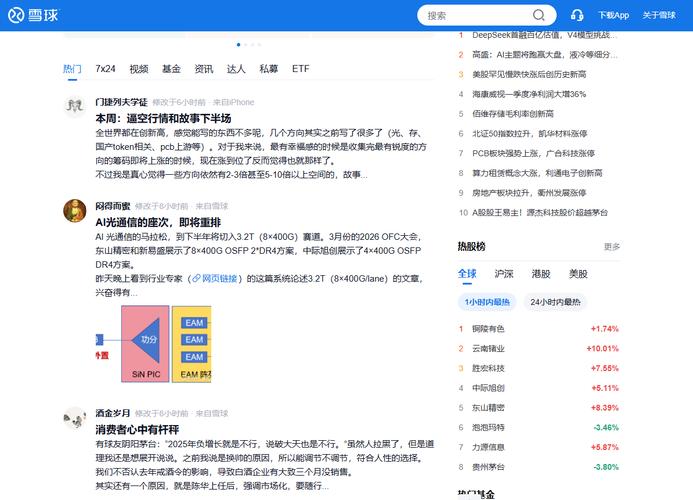Click the search magnifier icon
693x500 pixels.
pos(538,15)
